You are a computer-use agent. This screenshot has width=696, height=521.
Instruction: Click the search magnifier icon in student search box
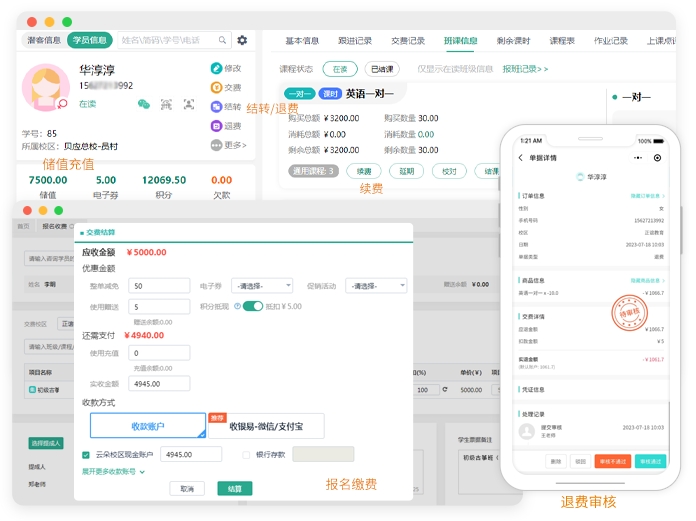222,40
